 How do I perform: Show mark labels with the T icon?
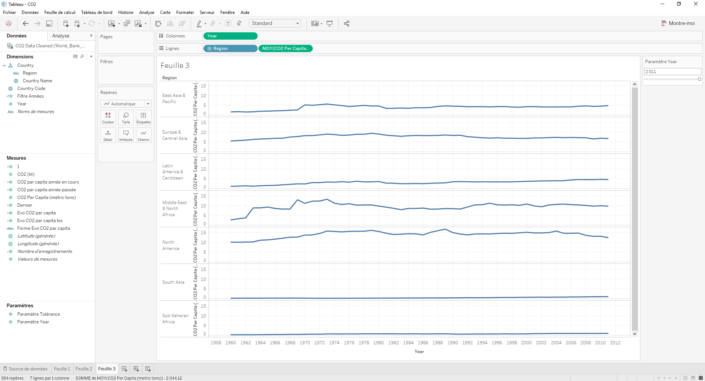click(228, 23)
